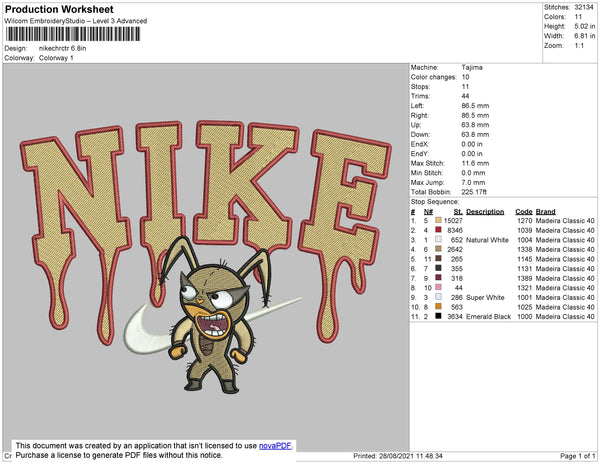Screen dimensions: 600x464
Task: Click the Zoom value 1:1
Action: coord(579,46)
